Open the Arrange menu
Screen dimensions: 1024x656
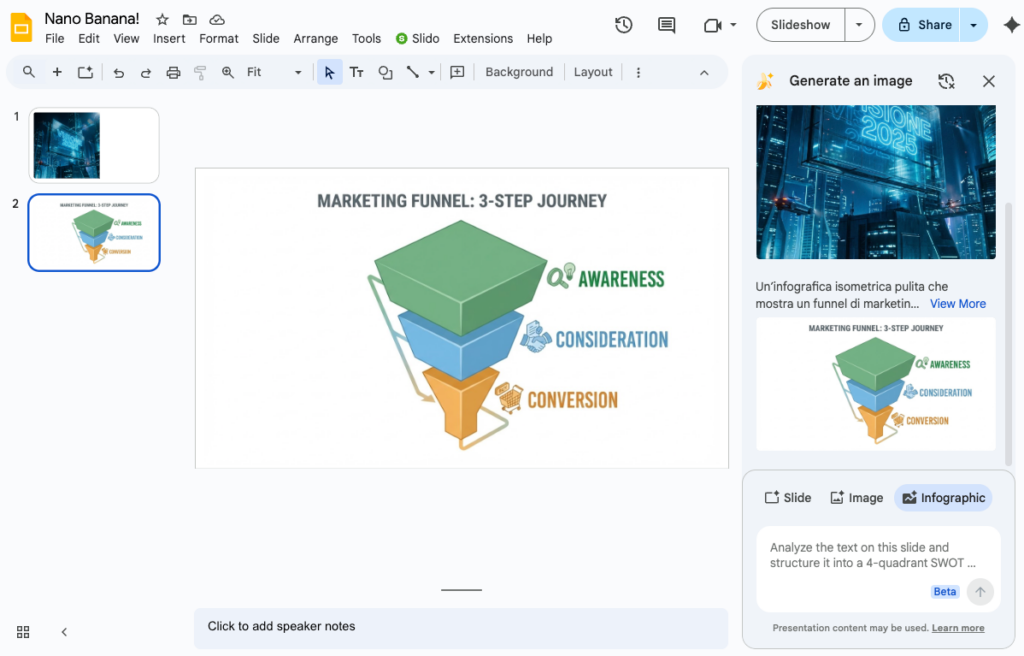(x=315, y=39)
